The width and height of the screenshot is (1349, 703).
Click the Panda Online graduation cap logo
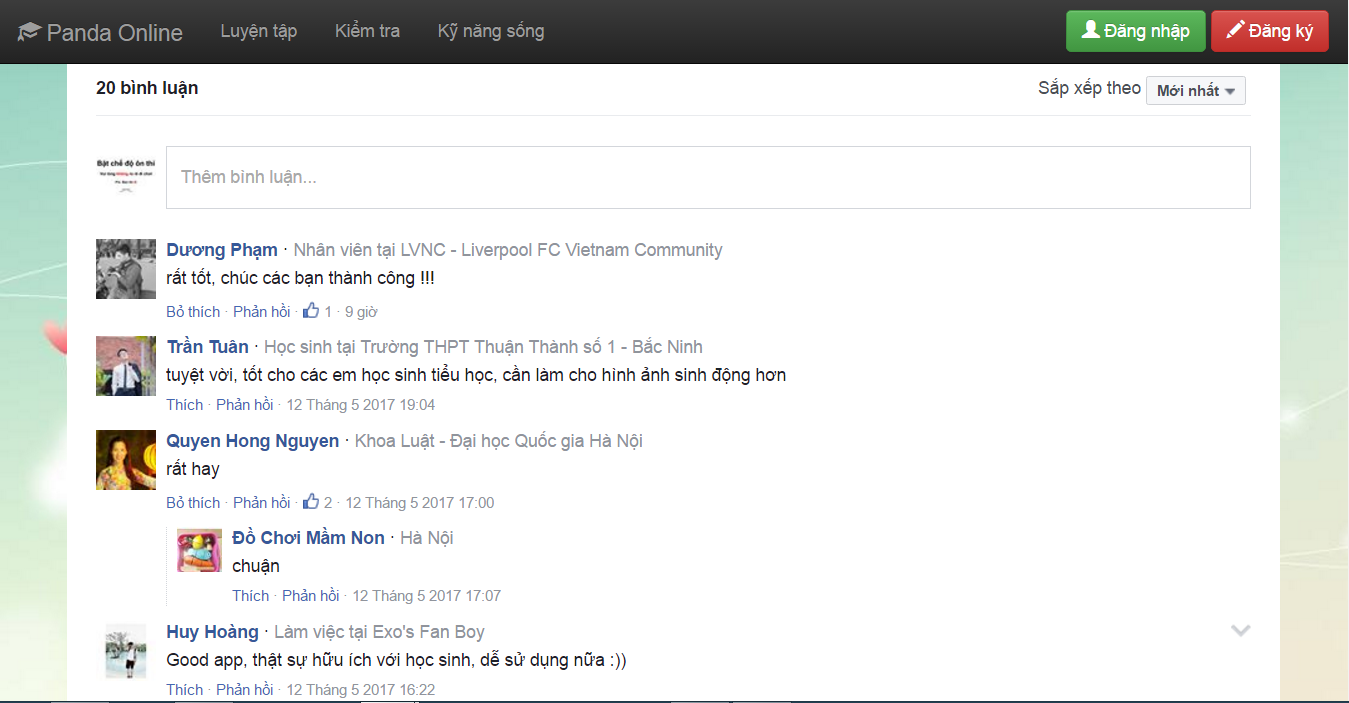pos(28,32)
